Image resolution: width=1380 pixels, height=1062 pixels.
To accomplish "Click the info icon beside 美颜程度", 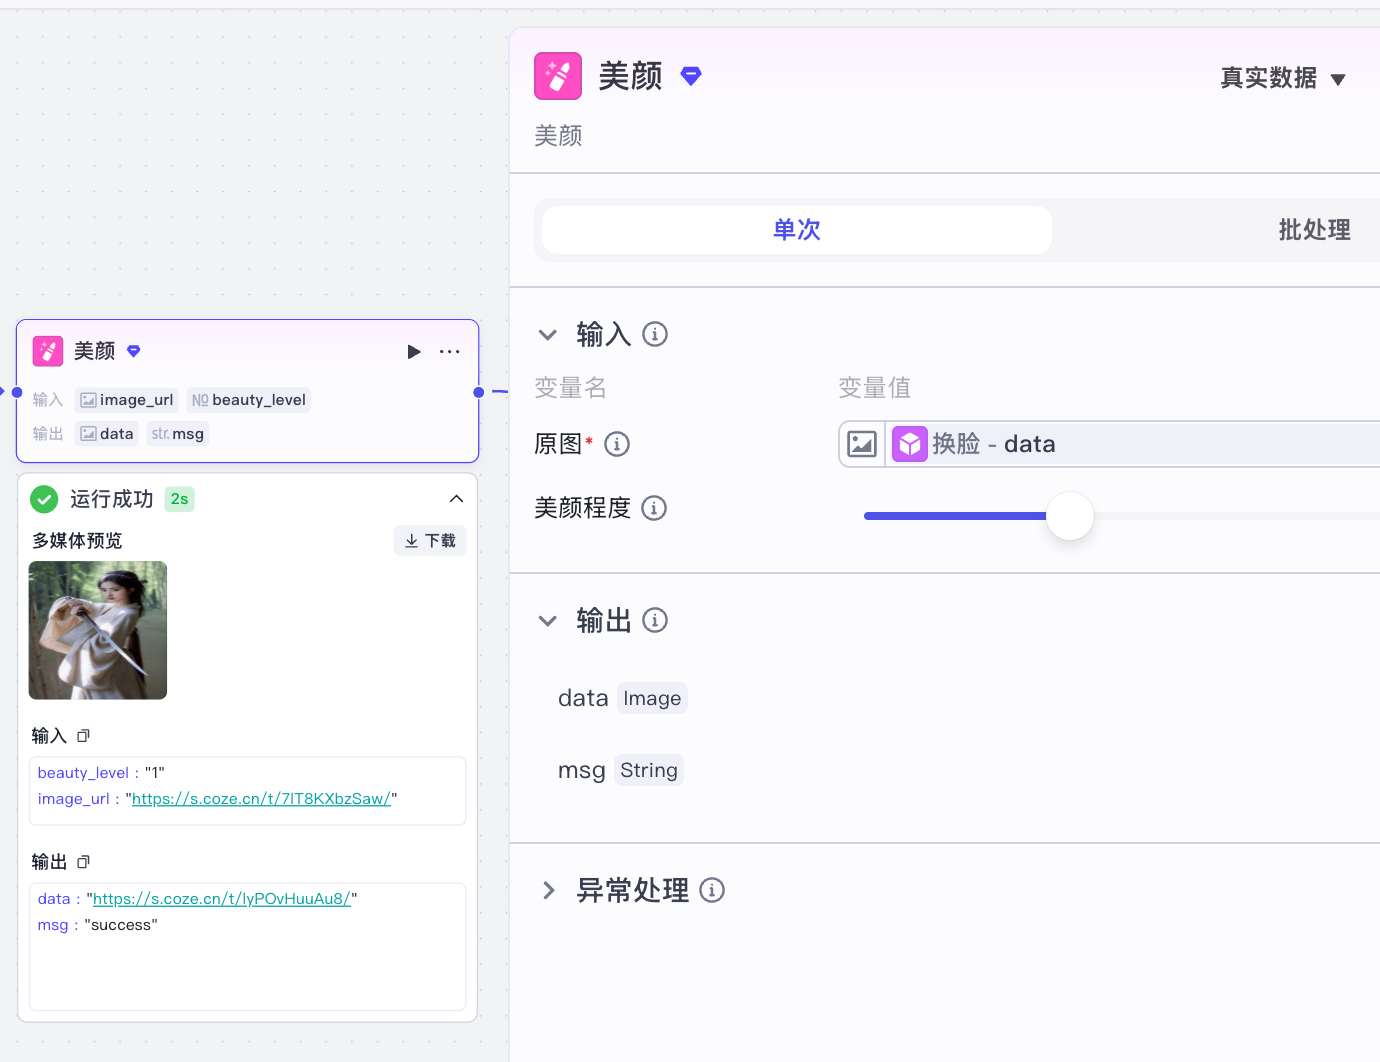I will coord(654,508).
